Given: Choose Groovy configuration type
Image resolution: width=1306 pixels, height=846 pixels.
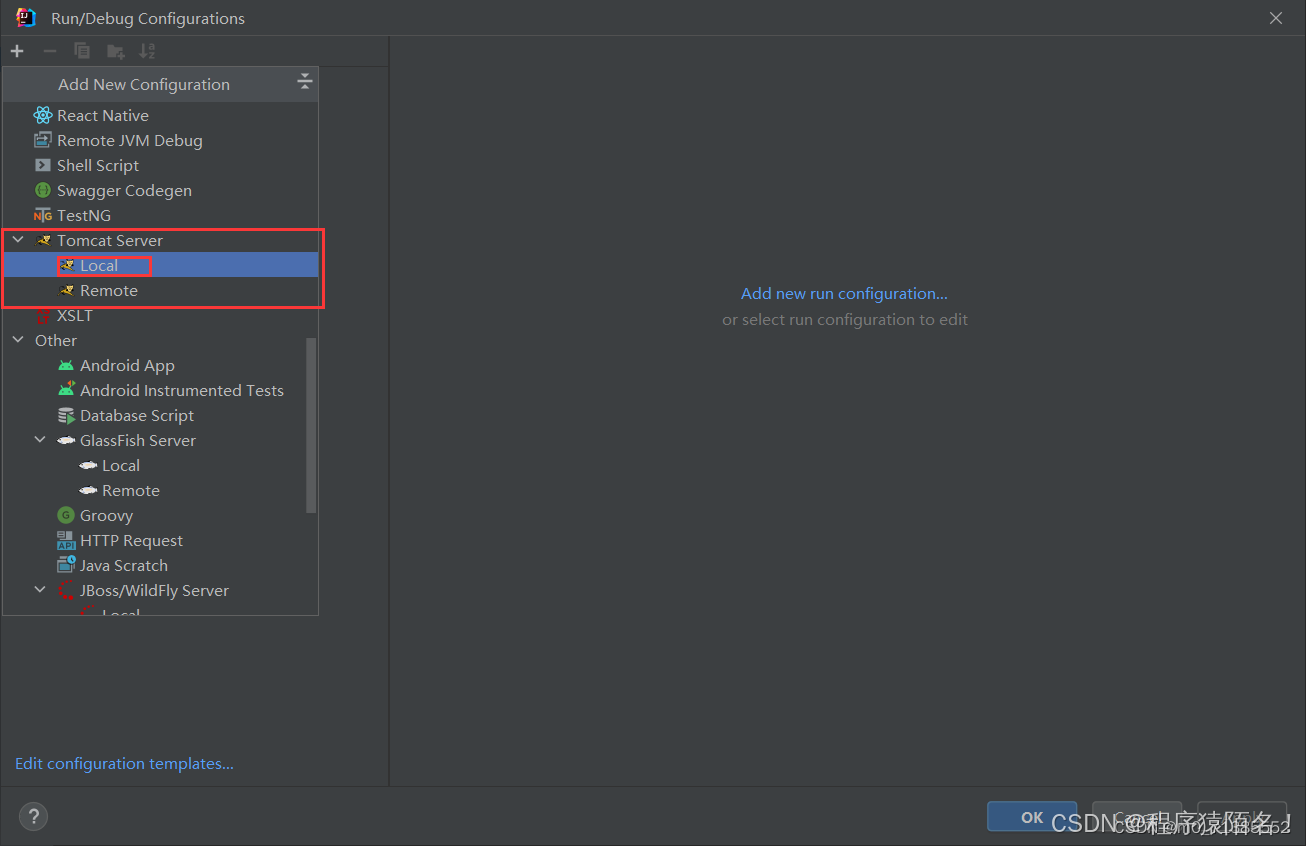Looking at the screenshot, I should click(154, 515).
